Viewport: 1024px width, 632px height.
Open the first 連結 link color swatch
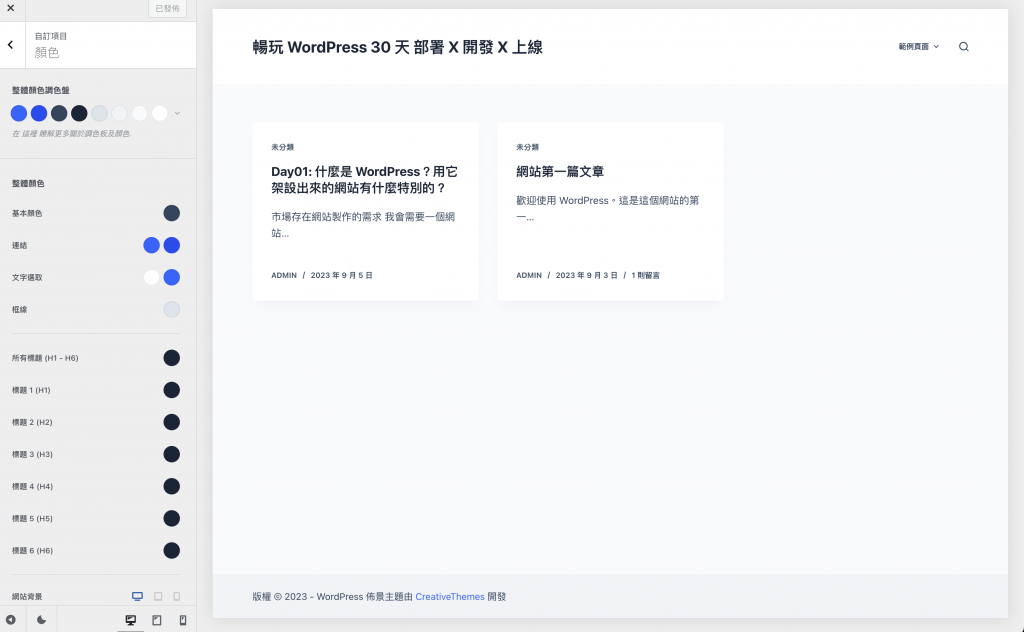click(x=152, y=245)
